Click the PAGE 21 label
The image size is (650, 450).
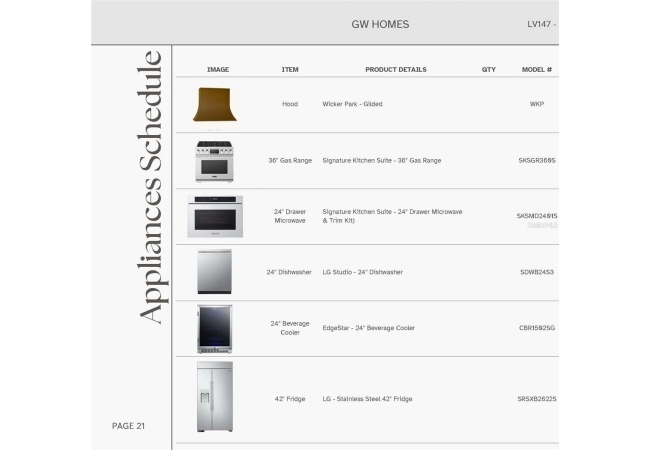tap(128, 426)
